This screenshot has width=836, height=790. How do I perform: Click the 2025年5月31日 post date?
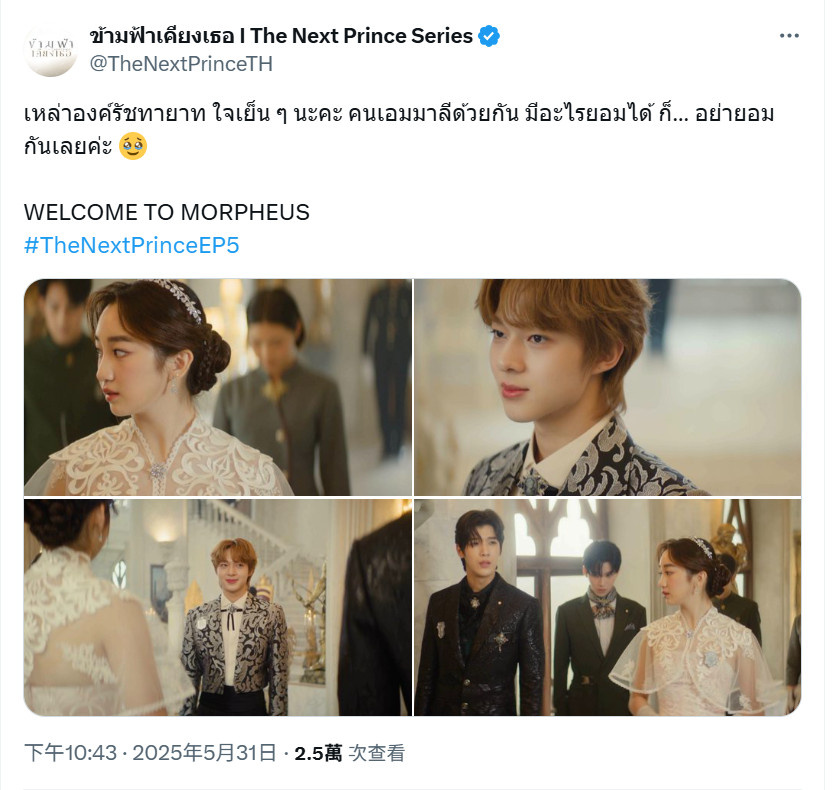tap(205, 753)
